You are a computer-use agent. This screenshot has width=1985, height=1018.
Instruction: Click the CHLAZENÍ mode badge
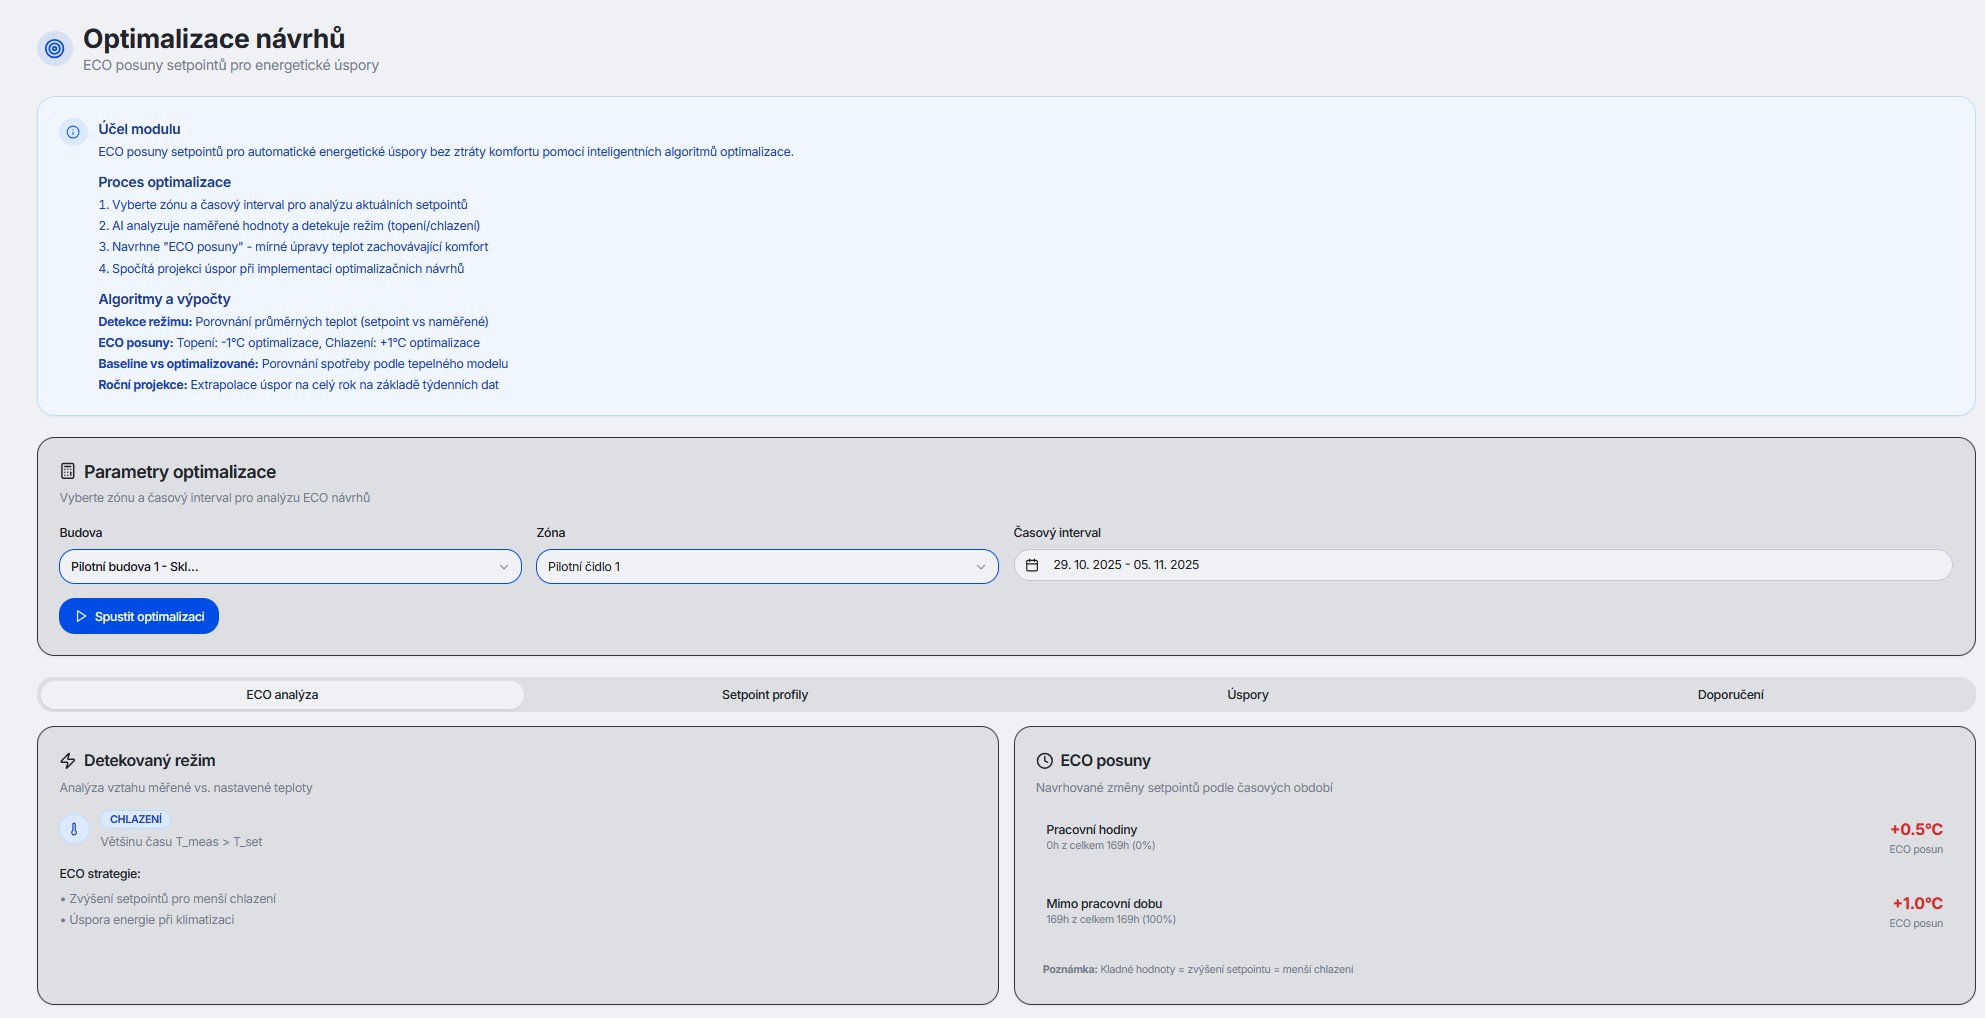(136, 819)
